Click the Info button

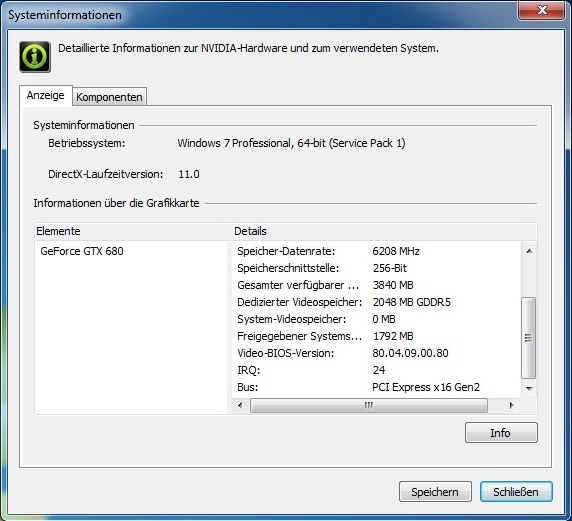pos(501,433)
